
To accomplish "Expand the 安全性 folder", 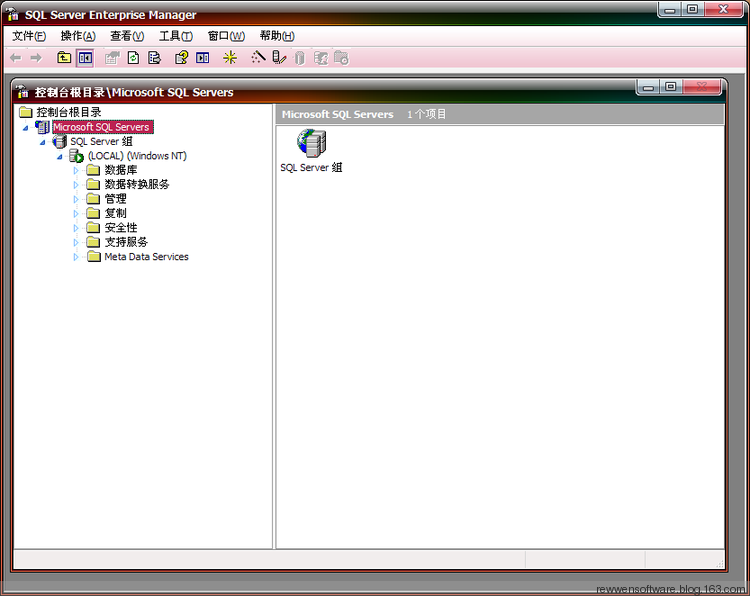I will [x=76, y=228].
